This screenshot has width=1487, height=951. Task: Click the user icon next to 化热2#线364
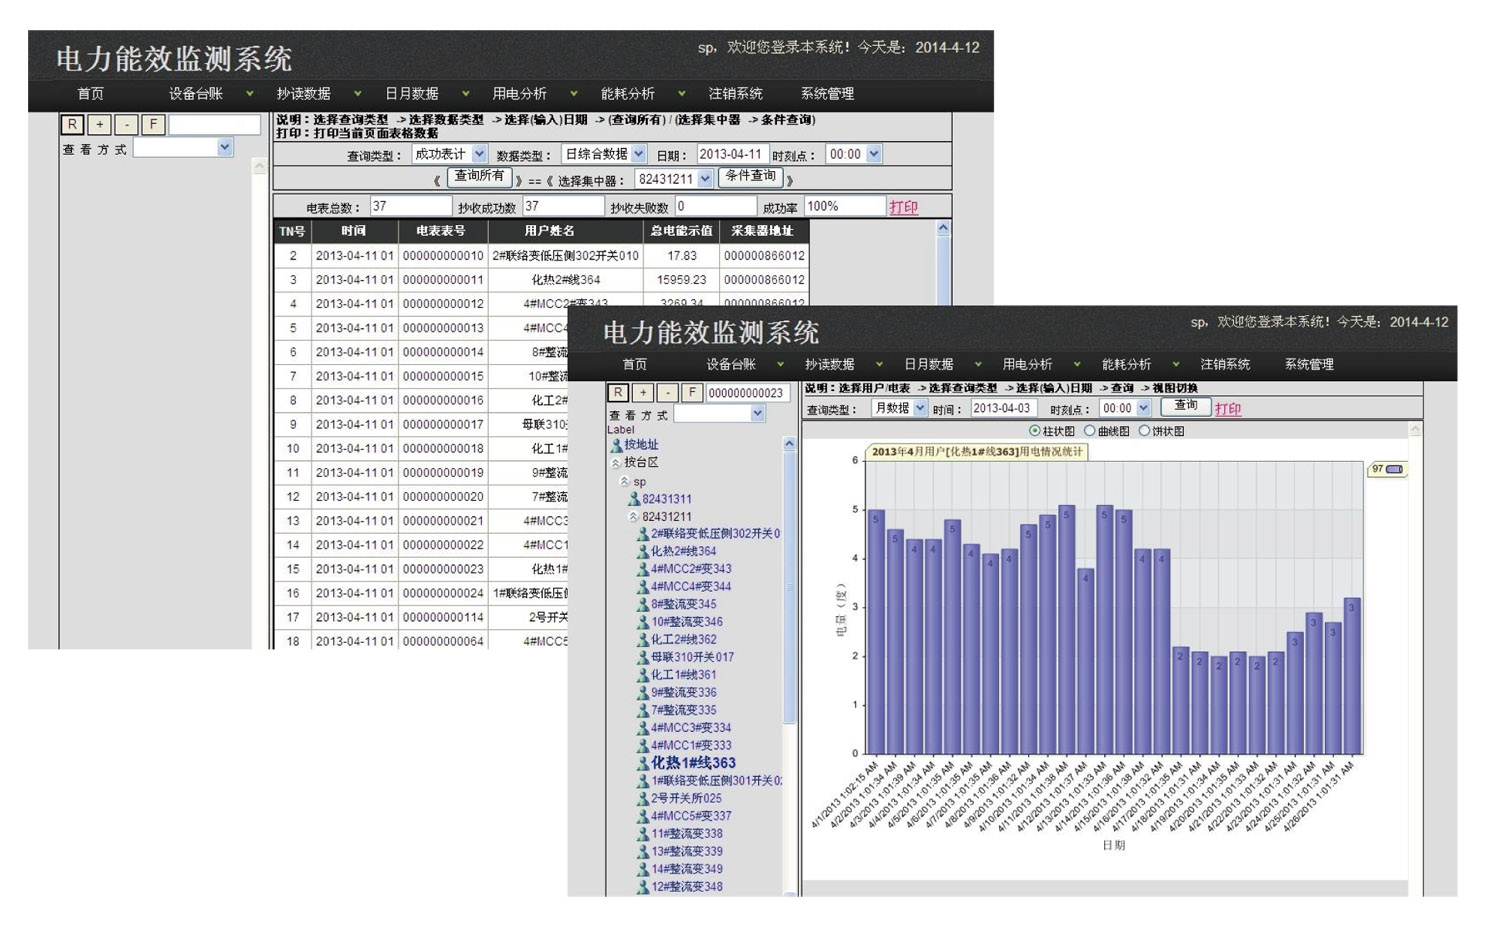643,551
